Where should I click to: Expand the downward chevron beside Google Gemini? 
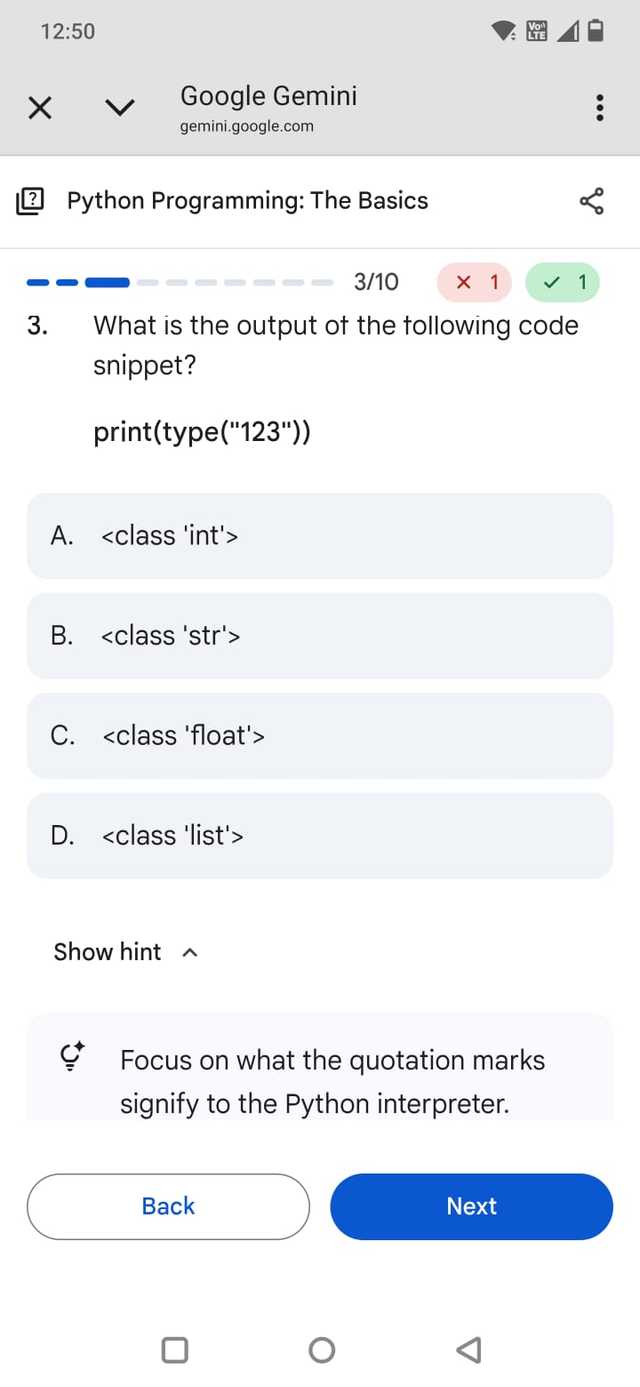(x=119, y=108)
